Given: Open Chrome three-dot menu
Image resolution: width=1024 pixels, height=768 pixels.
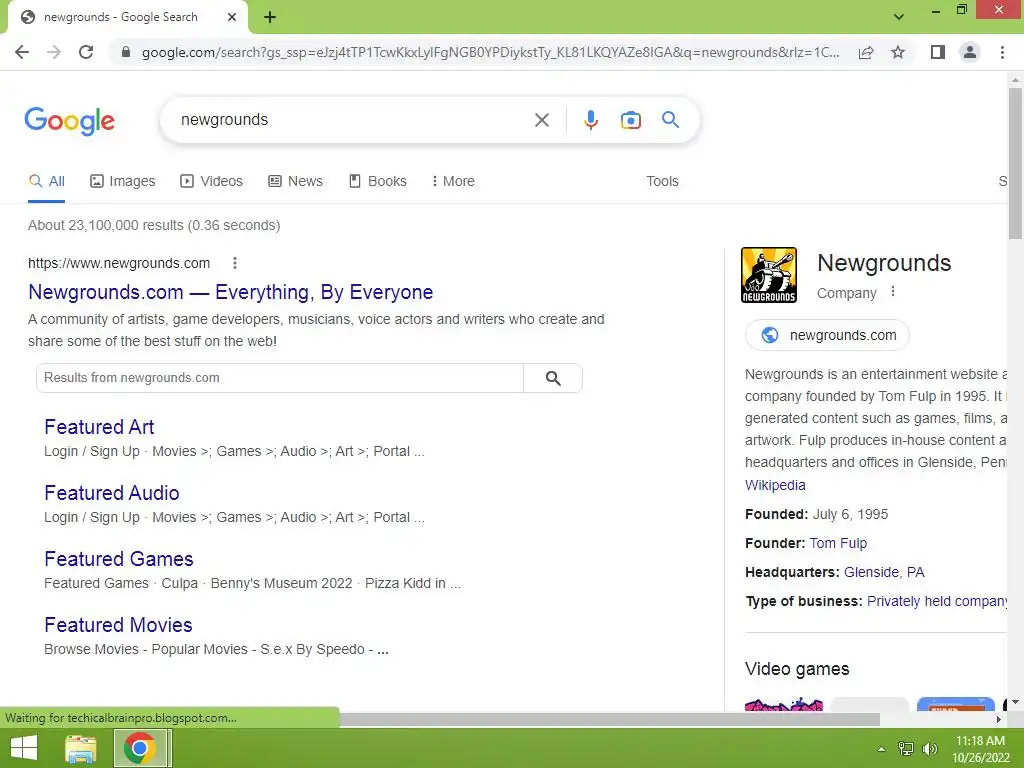Looking at the screenshot, I should tap(1002, 52).
